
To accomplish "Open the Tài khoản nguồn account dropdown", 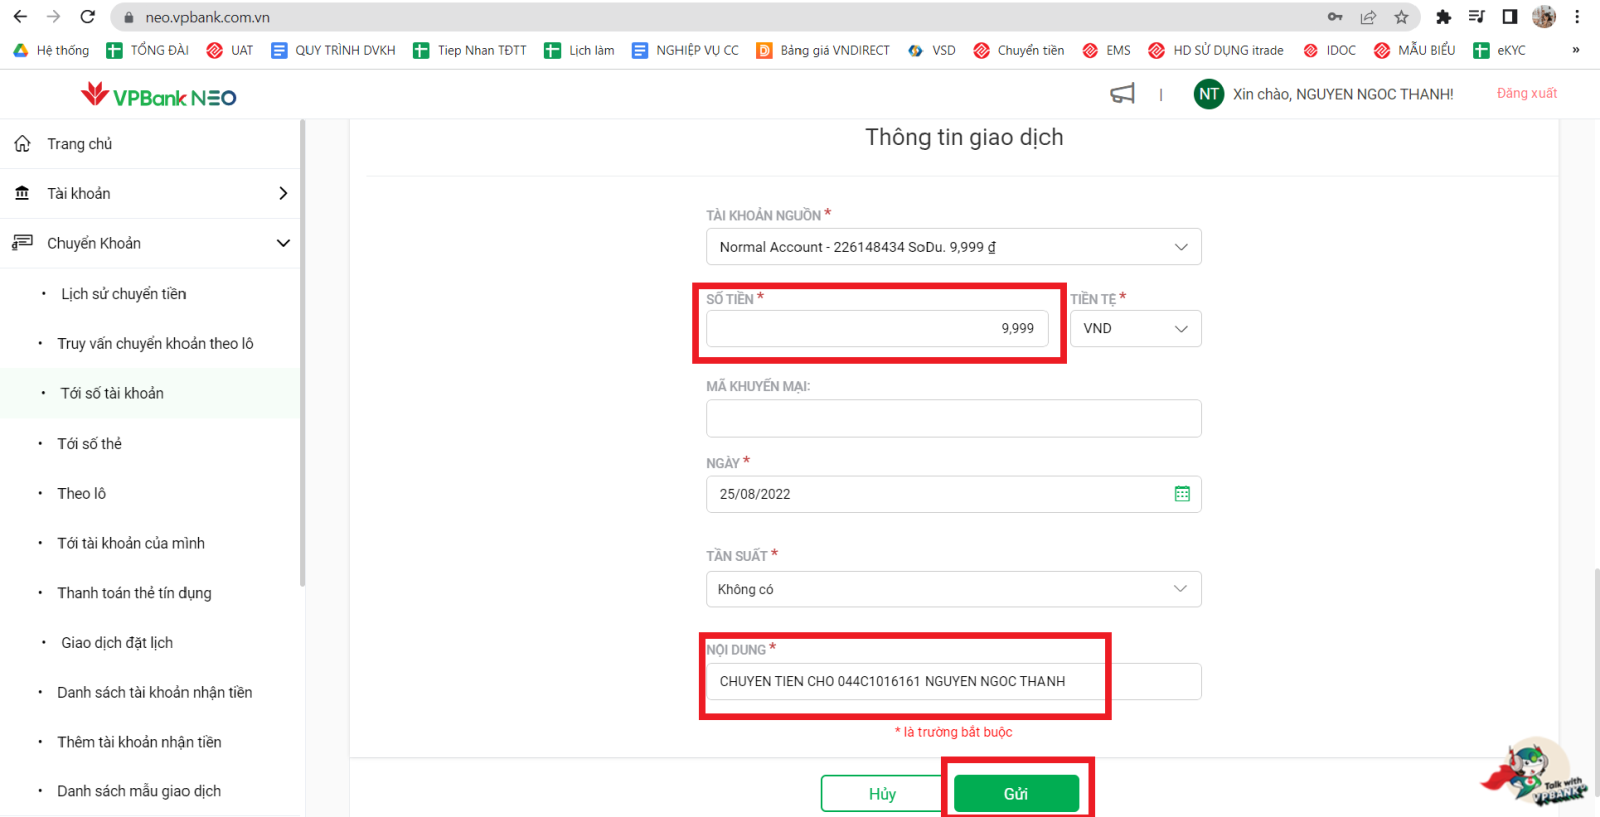I will [x=953, y=247].
